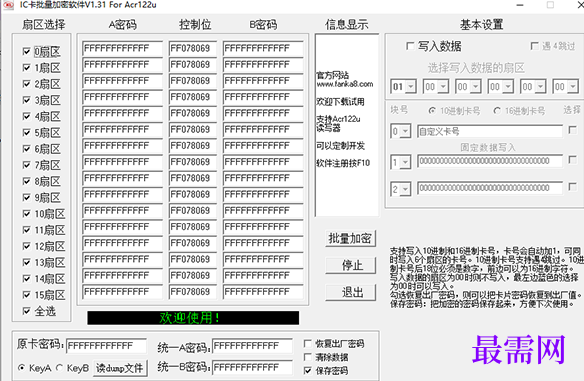Image resolution: width=584 pixels, height=381 pixels.
Task: Choose the 16进制卡号 radio option
Action: point(497,111)
